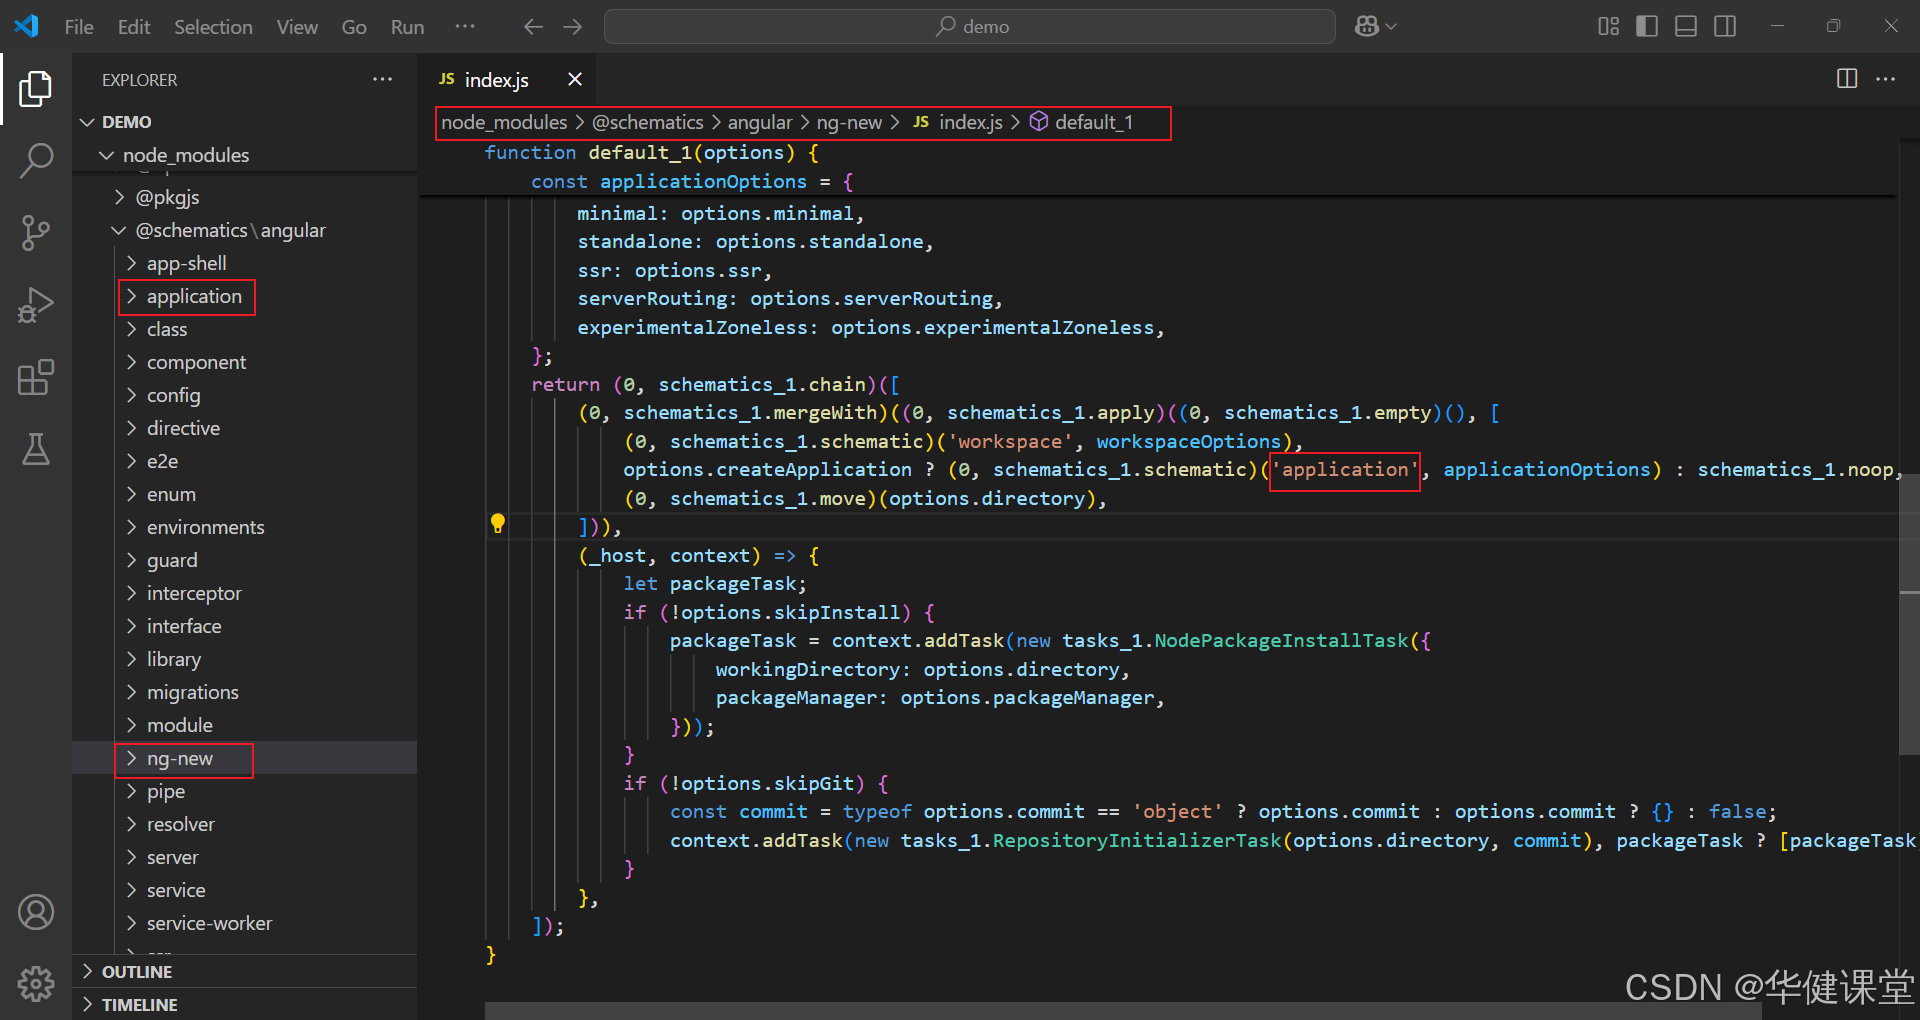Close the index.js tab
This screenshot has width=1920, height=1020.
pos(575,79)
